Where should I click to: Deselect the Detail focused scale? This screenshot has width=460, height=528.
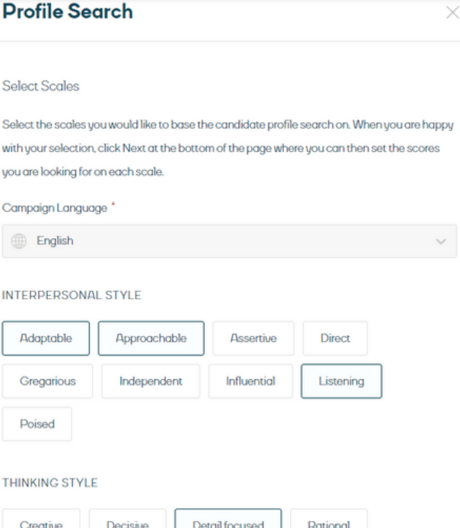pyautogui.click(x=228, y=519)
